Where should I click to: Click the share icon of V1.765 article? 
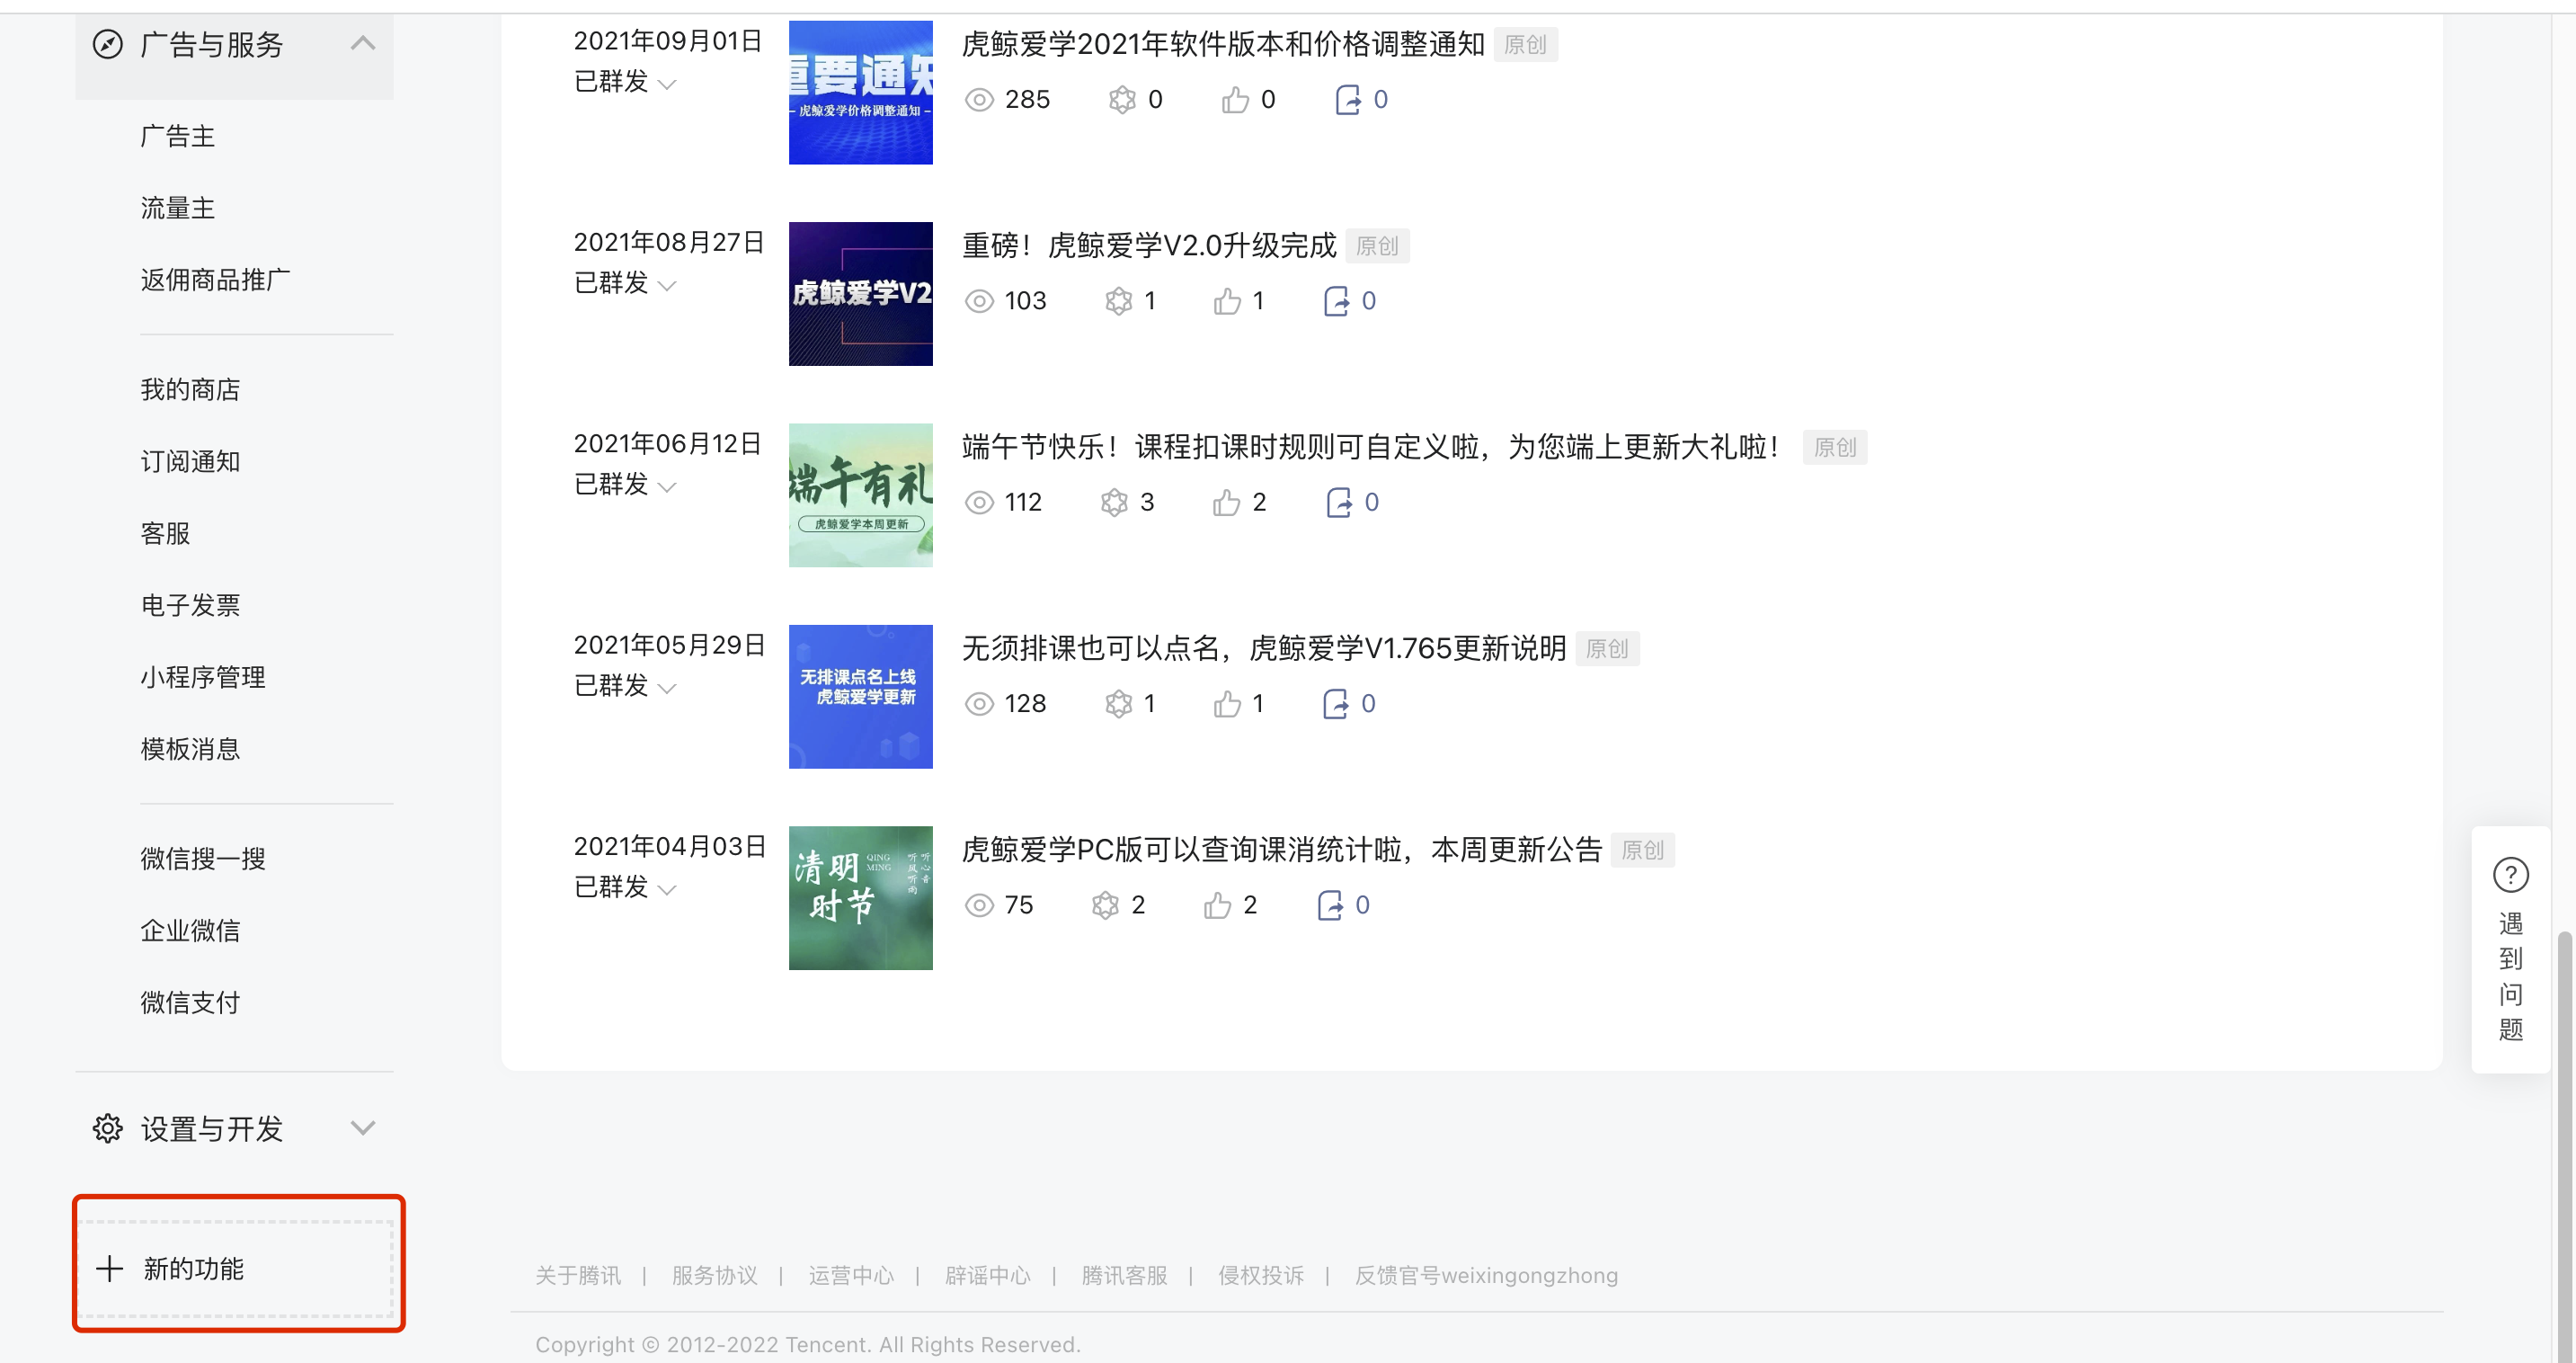(1336, 704)
